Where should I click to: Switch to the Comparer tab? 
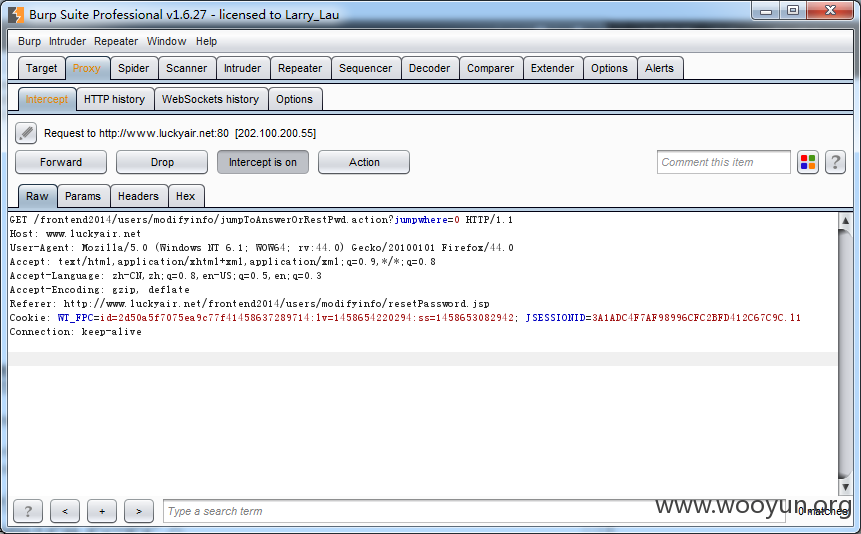point(490,68)
